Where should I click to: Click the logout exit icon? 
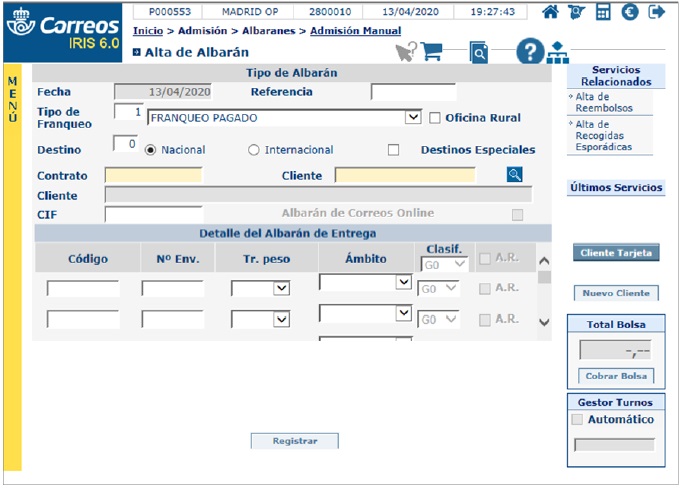pyautogui.click(x=657, y=13)
